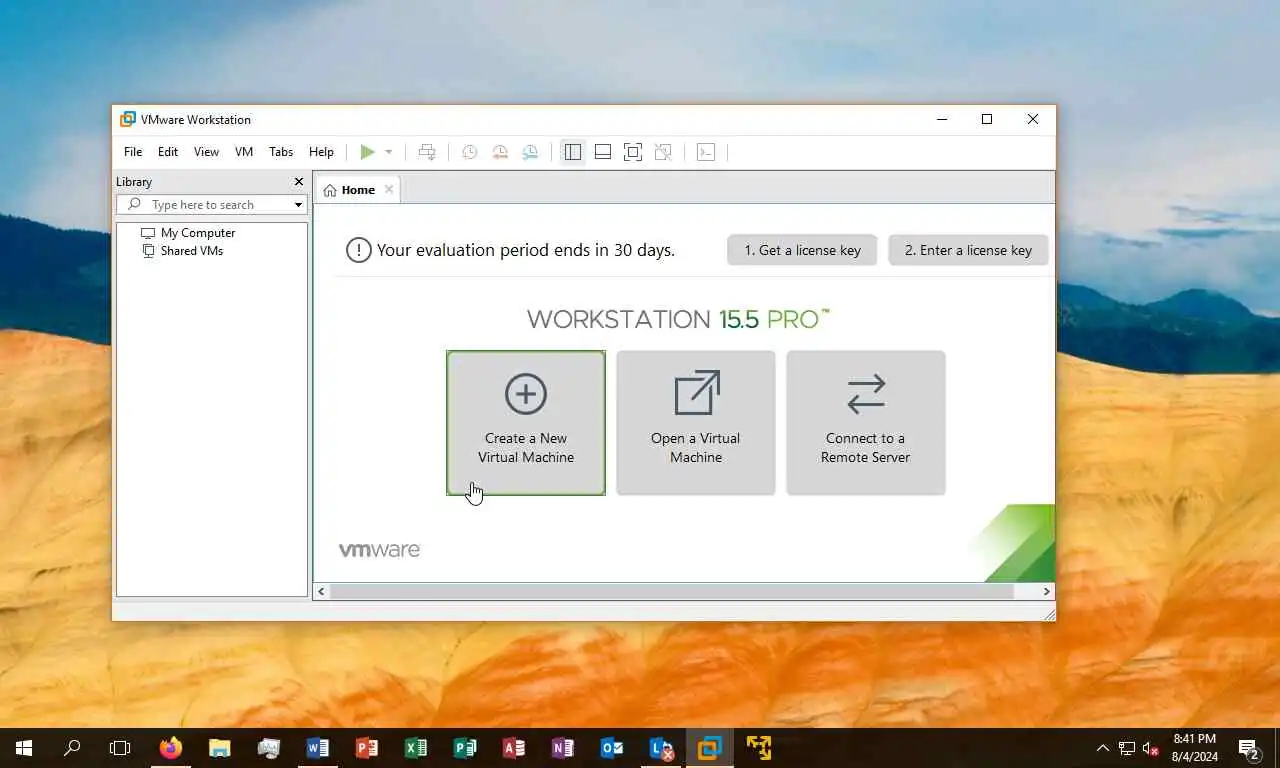The image size is (1280, 768).
Task: Launch Firefox from taskbar
Action: point(171,748)
